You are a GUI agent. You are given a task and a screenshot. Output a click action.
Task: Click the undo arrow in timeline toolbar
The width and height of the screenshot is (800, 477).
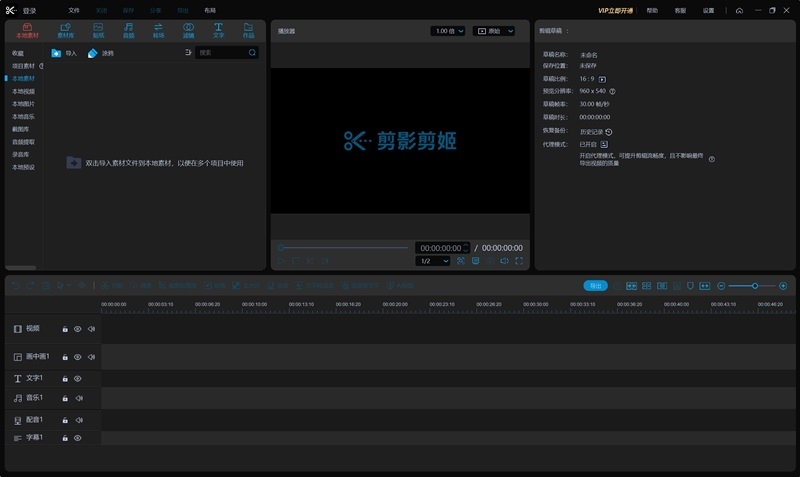click(16, 286)
